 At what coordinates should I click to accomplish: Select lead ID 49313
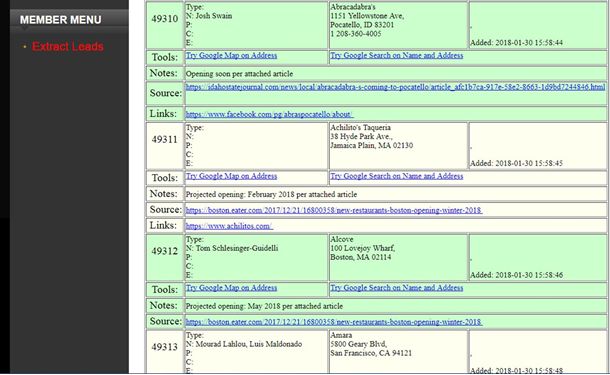pos(165,347)
